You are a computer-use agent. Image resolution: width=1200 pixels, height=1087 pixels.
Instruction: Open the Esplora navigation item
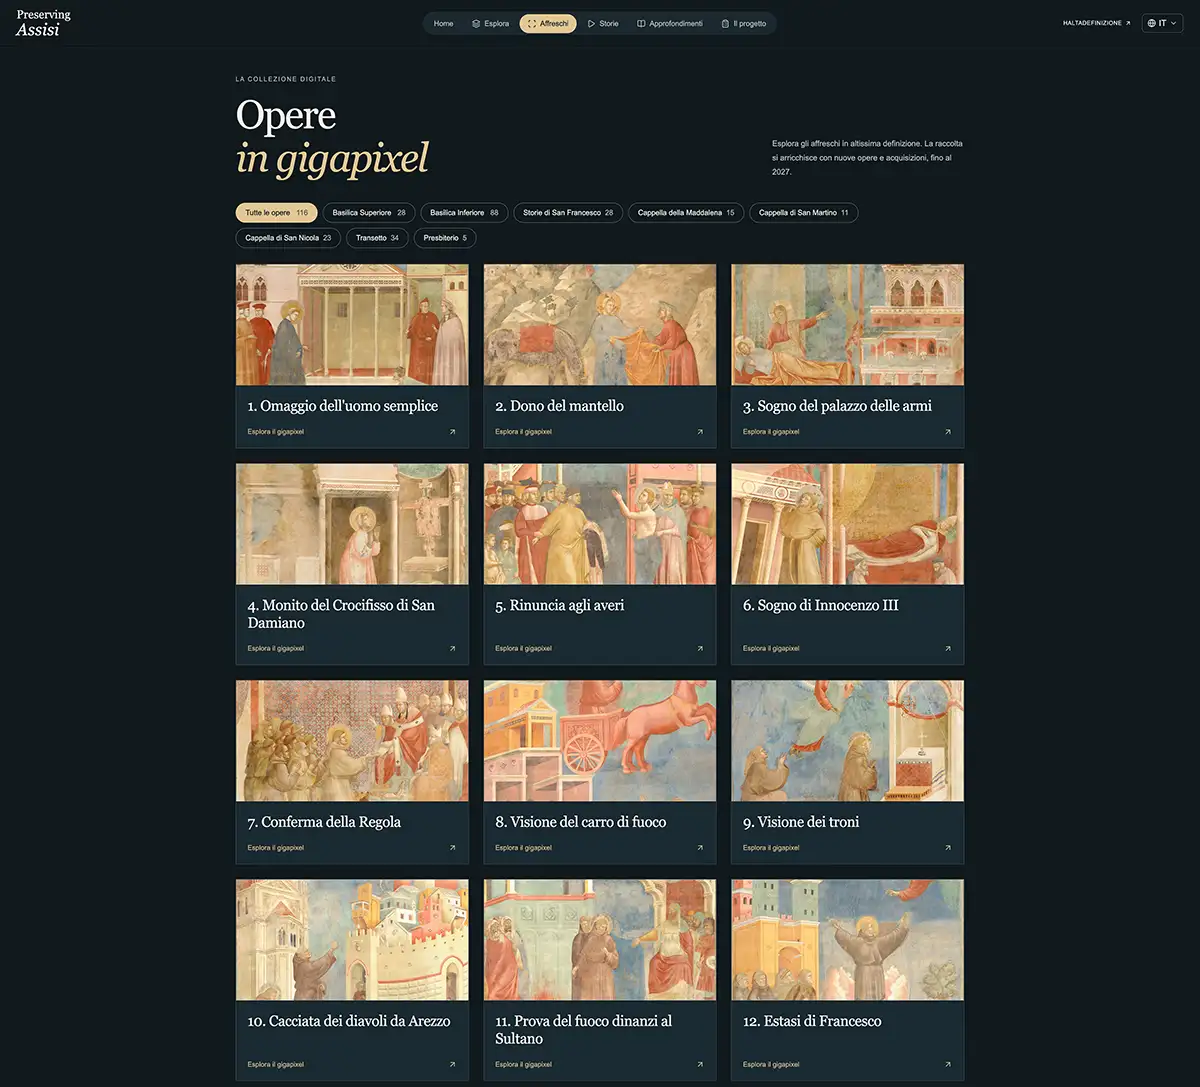click(x=490, y=23)
